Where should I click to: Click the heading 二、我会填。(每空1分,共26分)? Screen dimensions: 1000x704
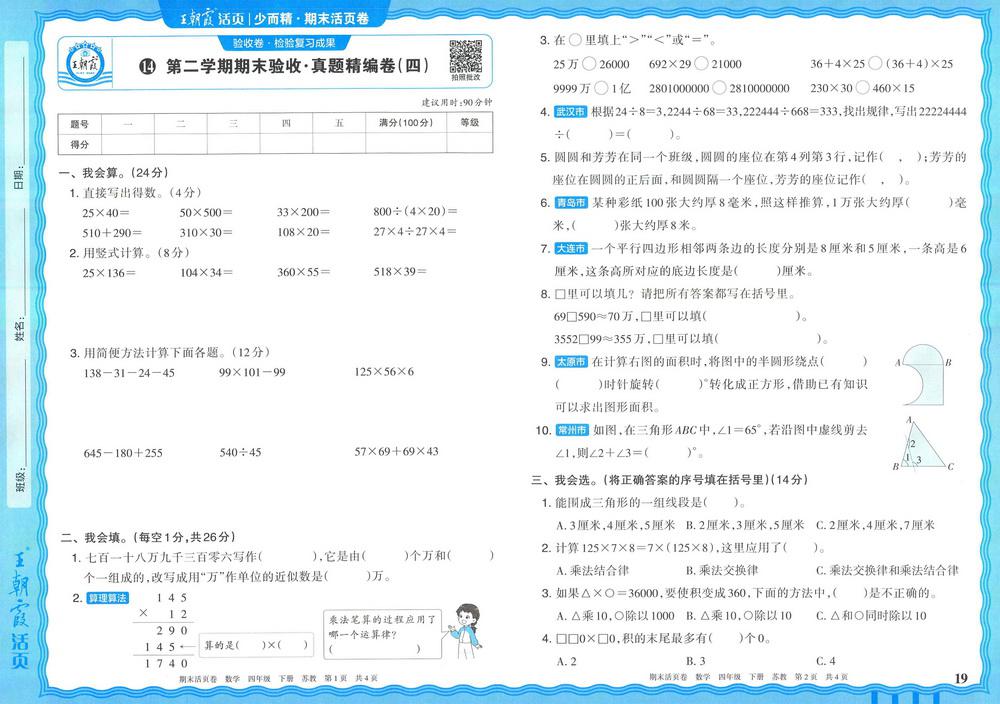[148, 537]
